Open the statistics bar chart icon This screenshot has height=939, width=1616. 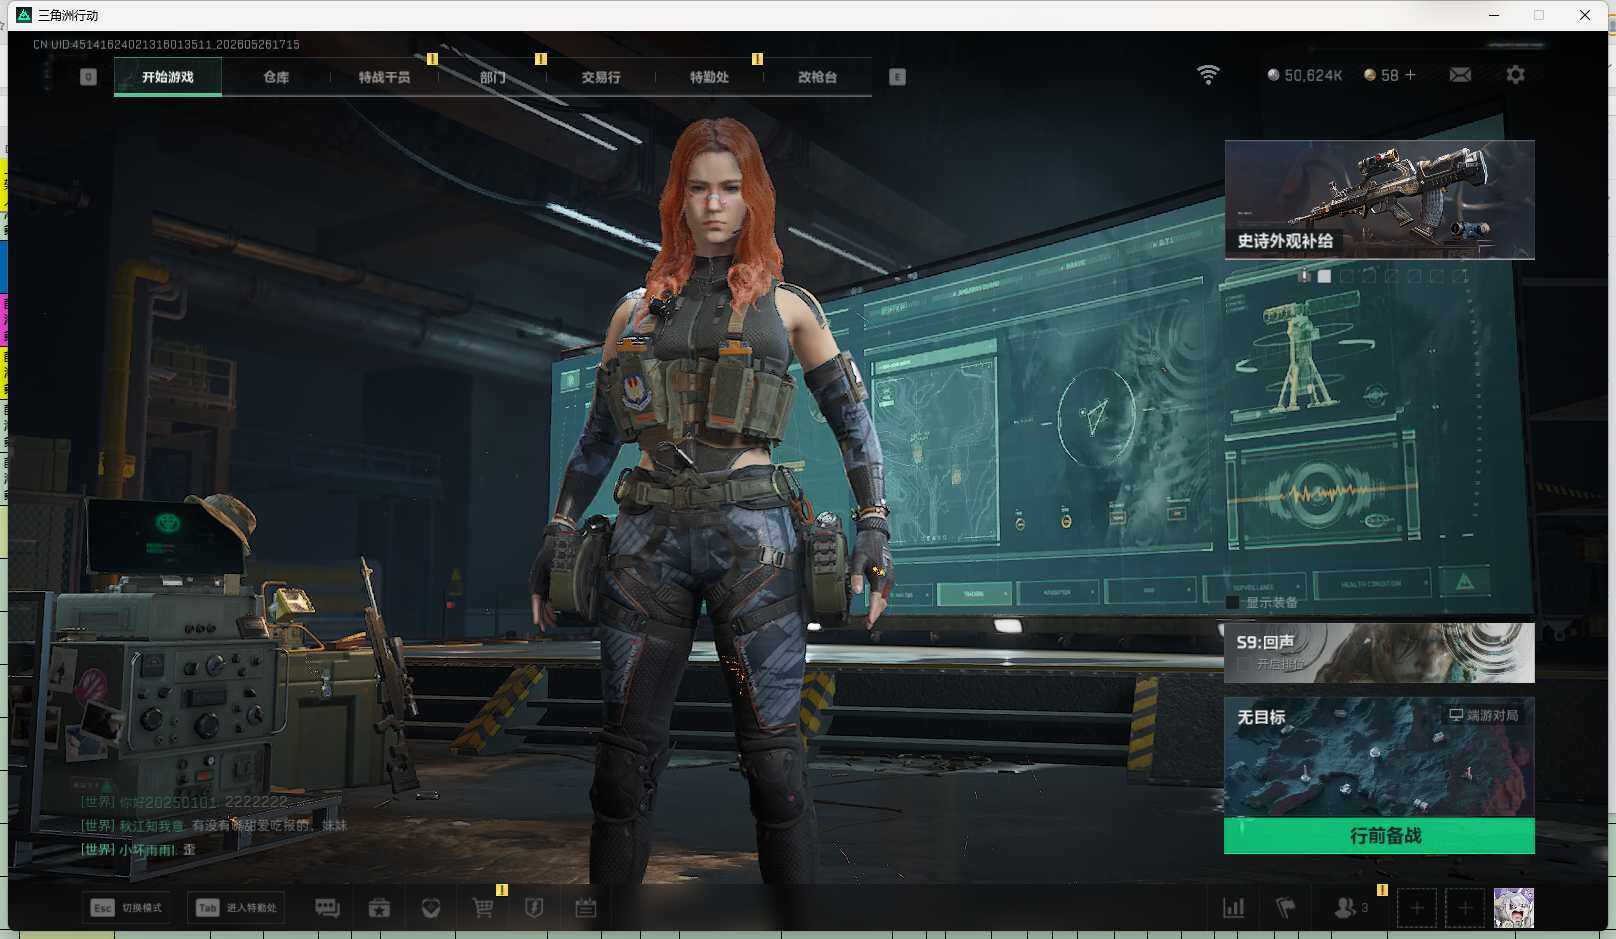pyautogui.click(x=1234, y=908)
